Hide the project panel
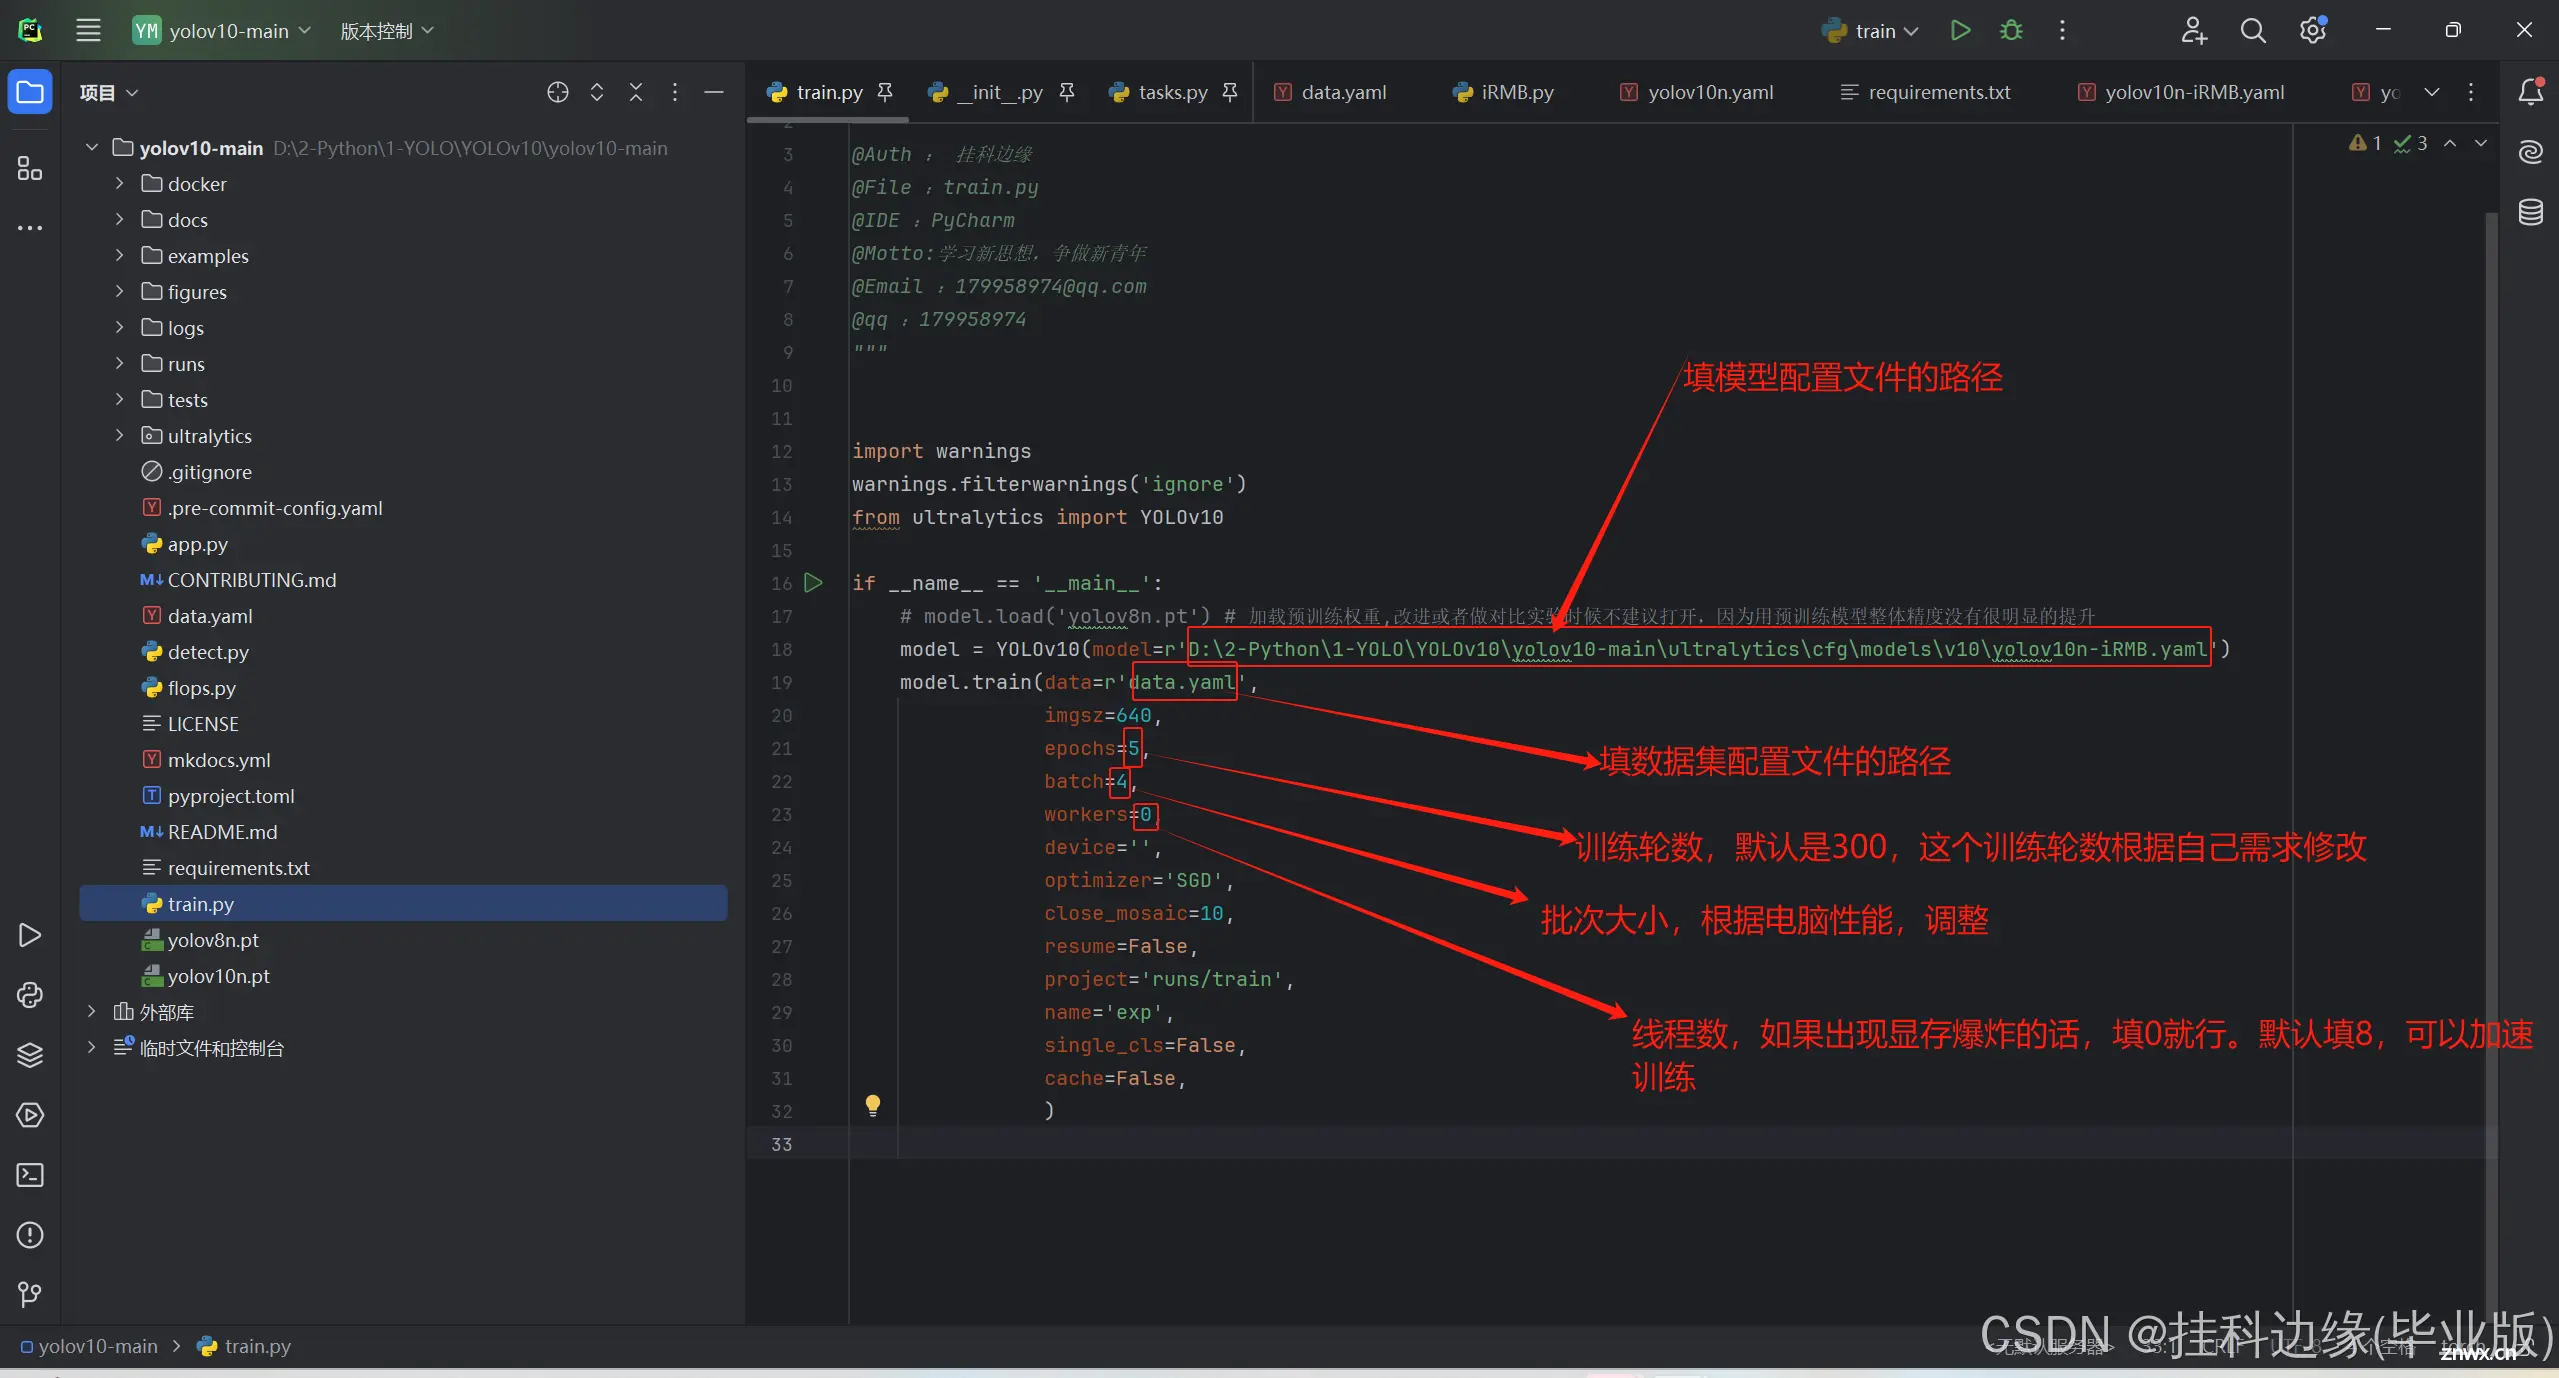The width and height of the screenshot is (2559, 1378). tap(714, 92)
